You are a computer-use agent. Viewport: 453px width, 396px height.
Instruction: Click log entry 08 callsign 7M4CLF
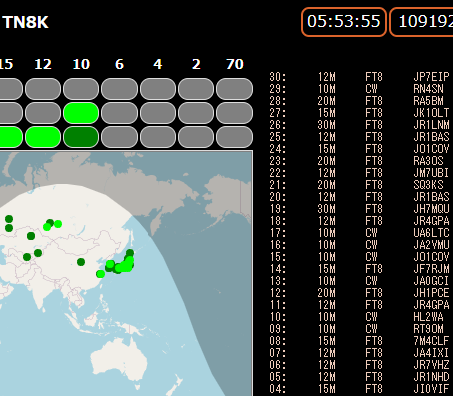tap(431, 341)
